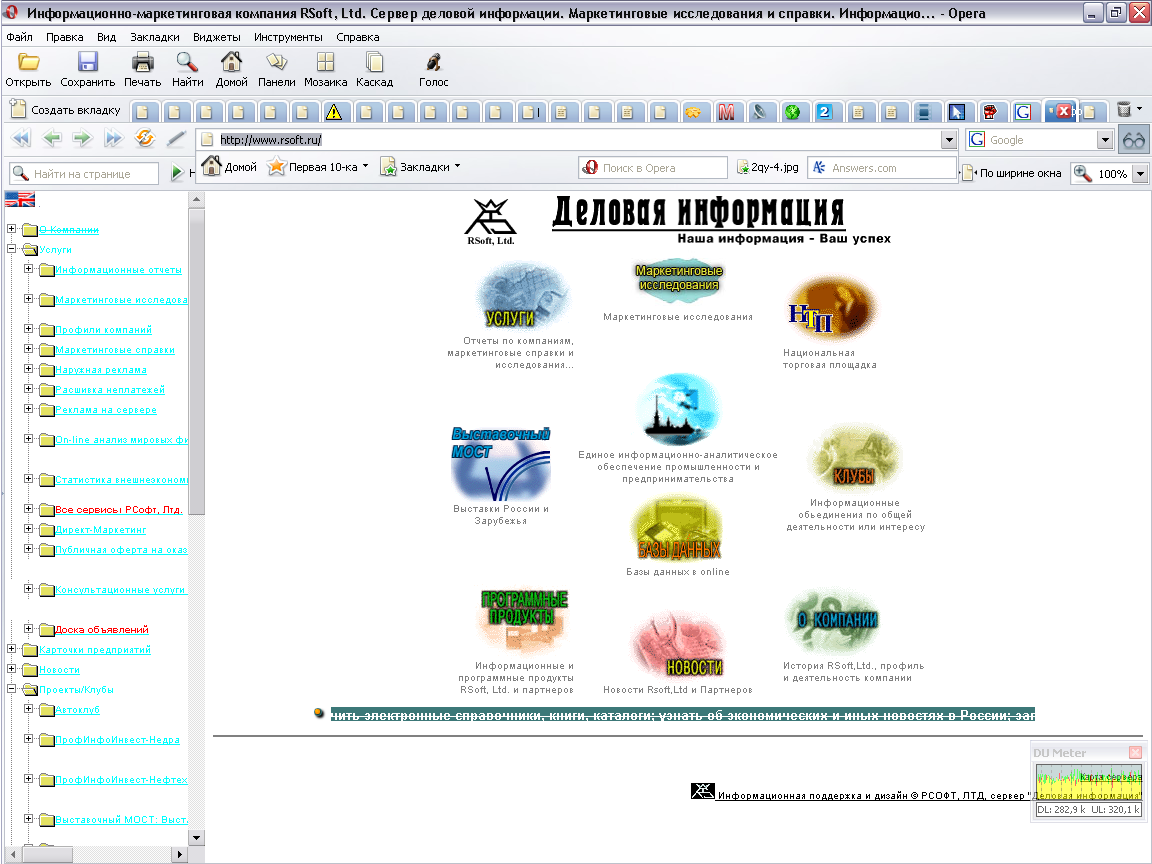
Task: Click the Forward green arrow icon
Action: 82,137
